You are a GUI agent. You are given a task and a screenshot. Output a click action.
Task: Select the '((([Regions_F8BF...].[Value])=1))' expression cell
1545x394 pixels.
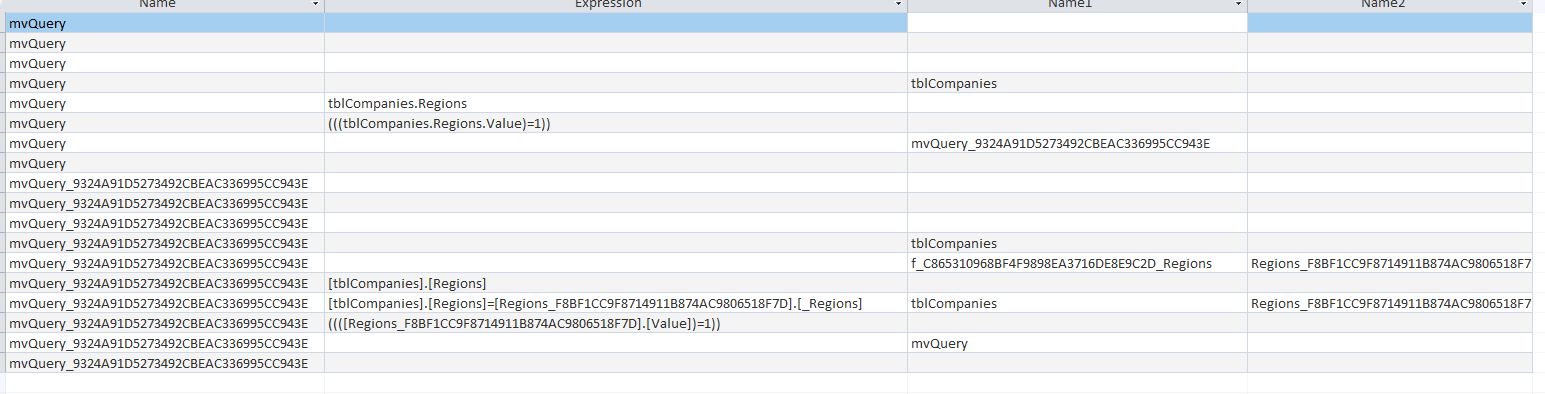click(616, 323)
